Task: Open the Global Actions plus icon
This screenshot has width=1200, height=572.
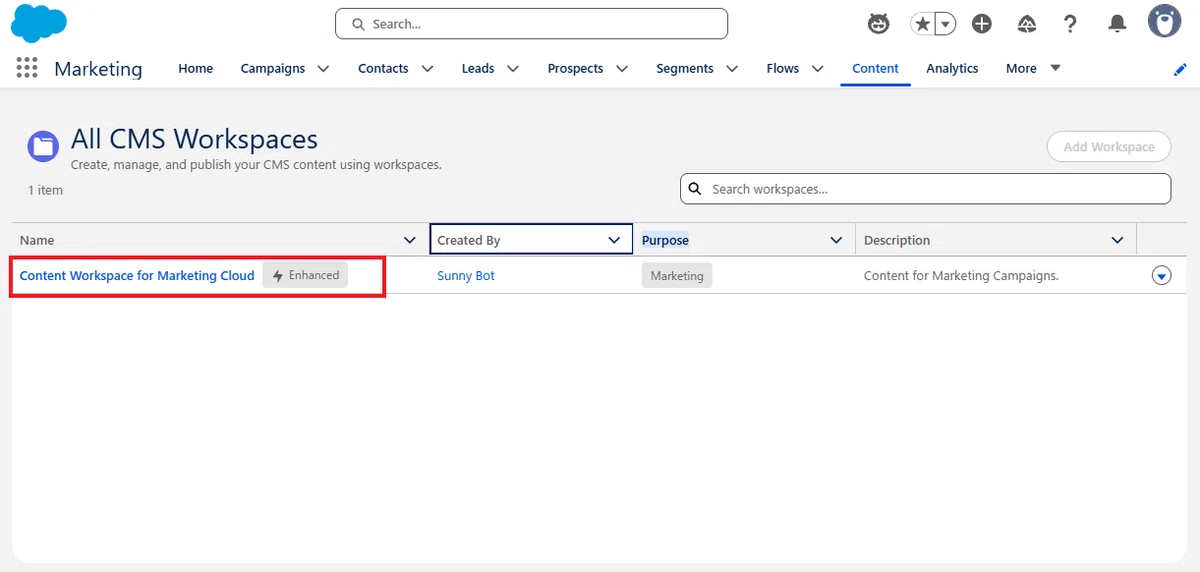Action: (982, 24)
